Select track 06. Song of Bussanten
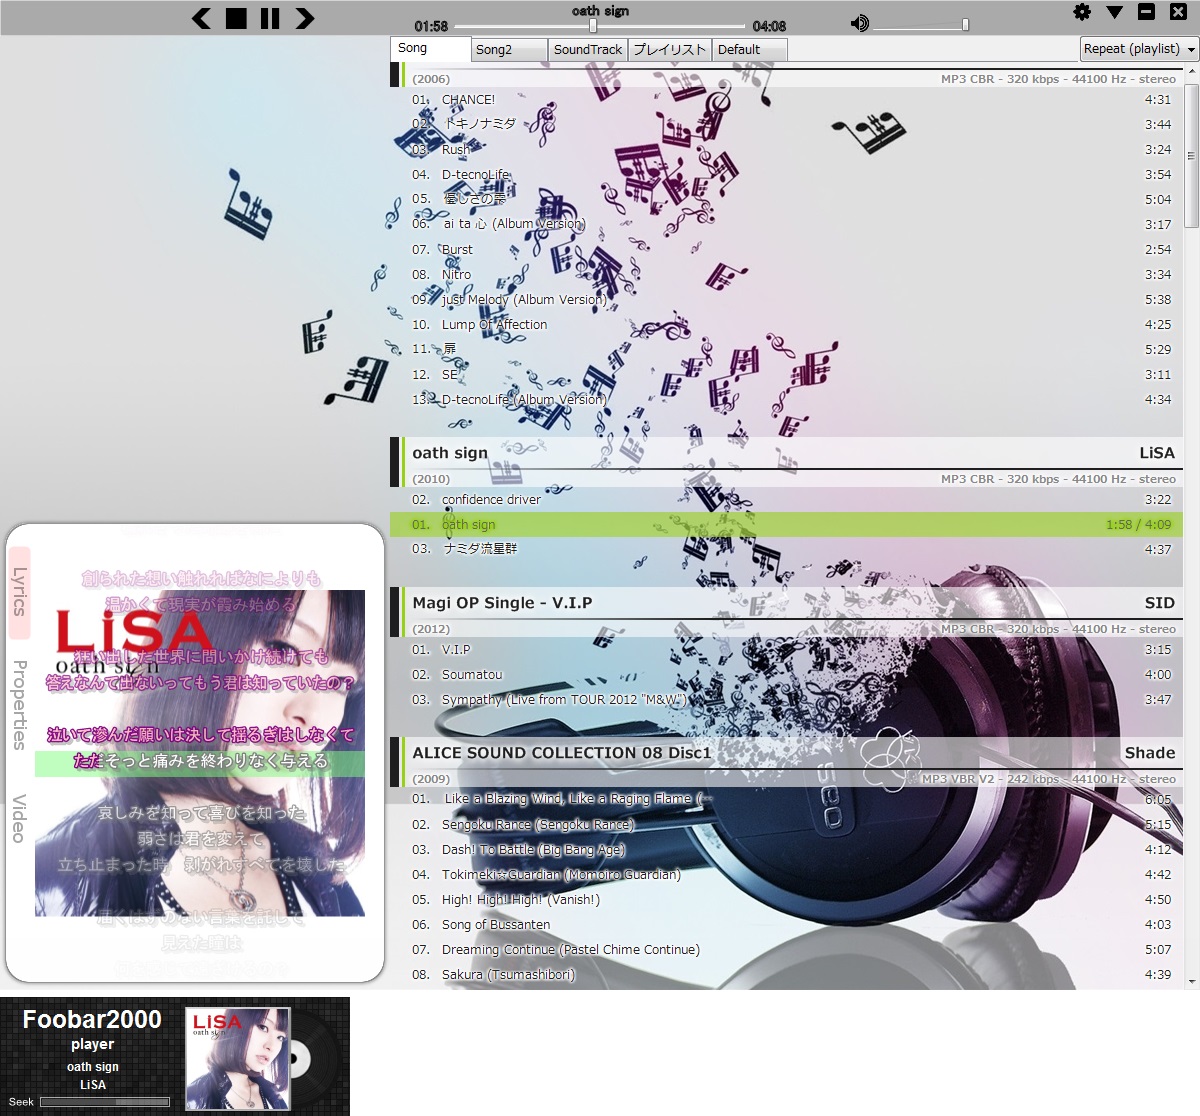Screen dimensions: 1200x1116 (x=786, y=924)
